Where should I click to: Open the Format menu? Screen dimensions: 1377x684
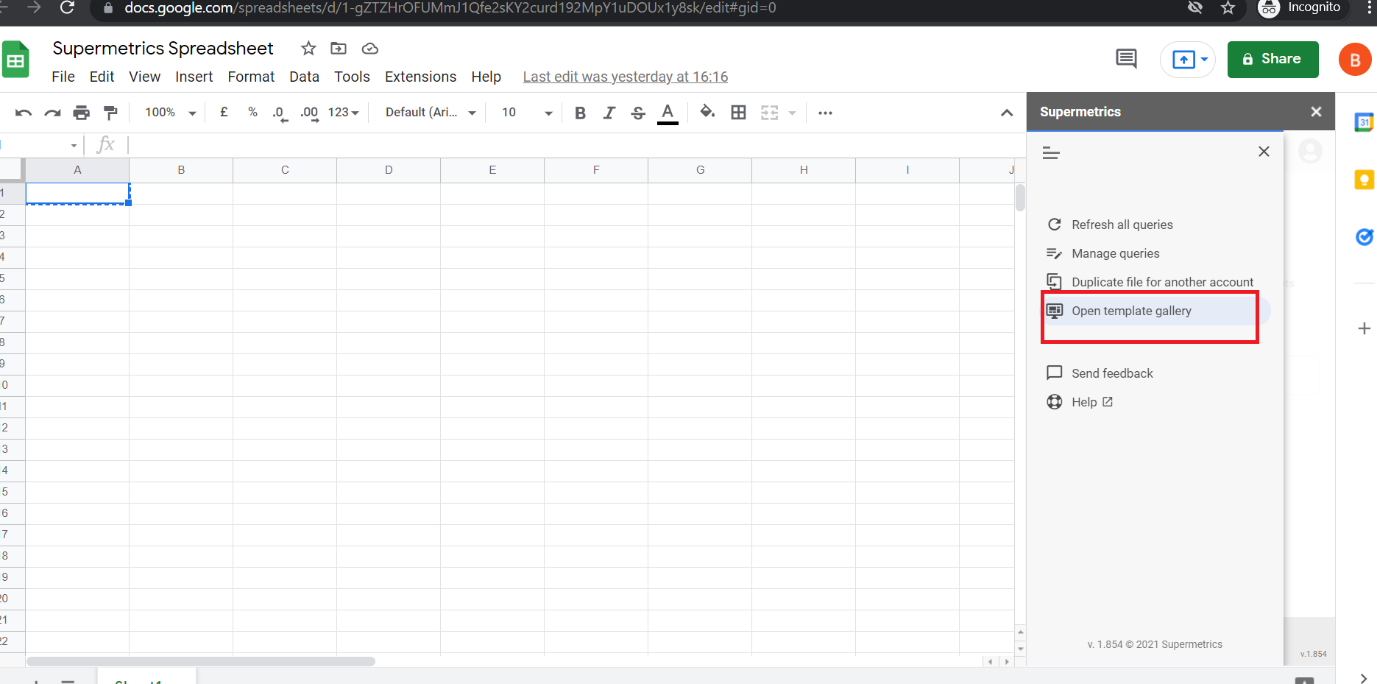click(x=251, y=77)
